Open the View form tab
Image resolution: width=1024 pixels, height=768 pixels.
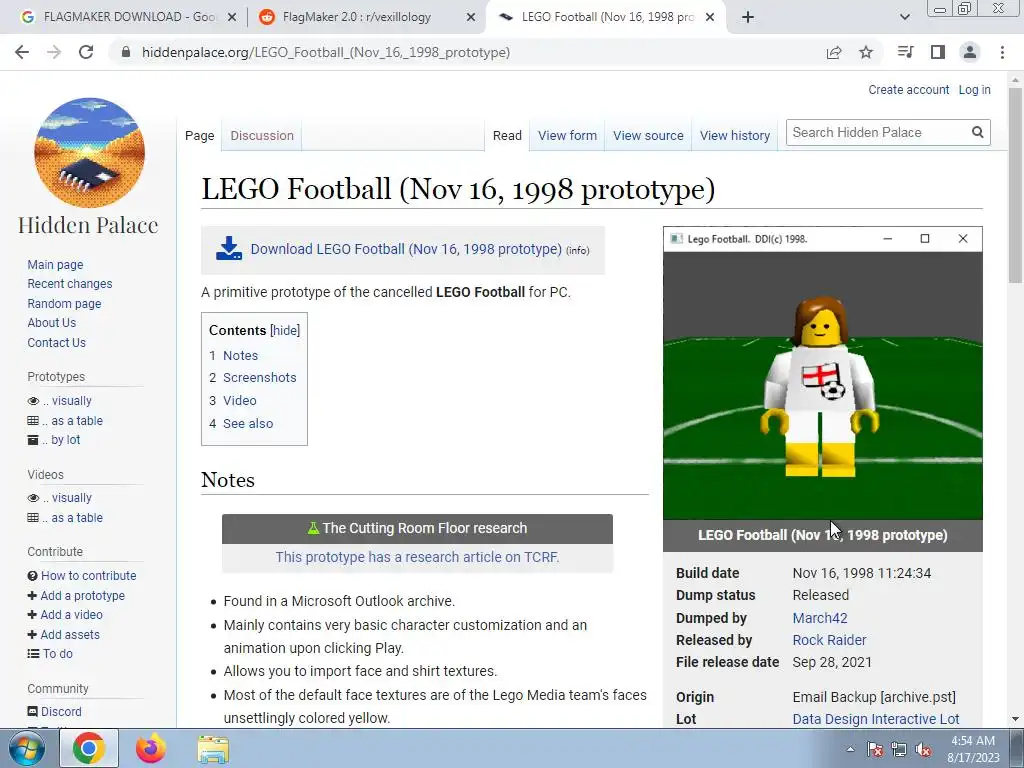[567, 135]
